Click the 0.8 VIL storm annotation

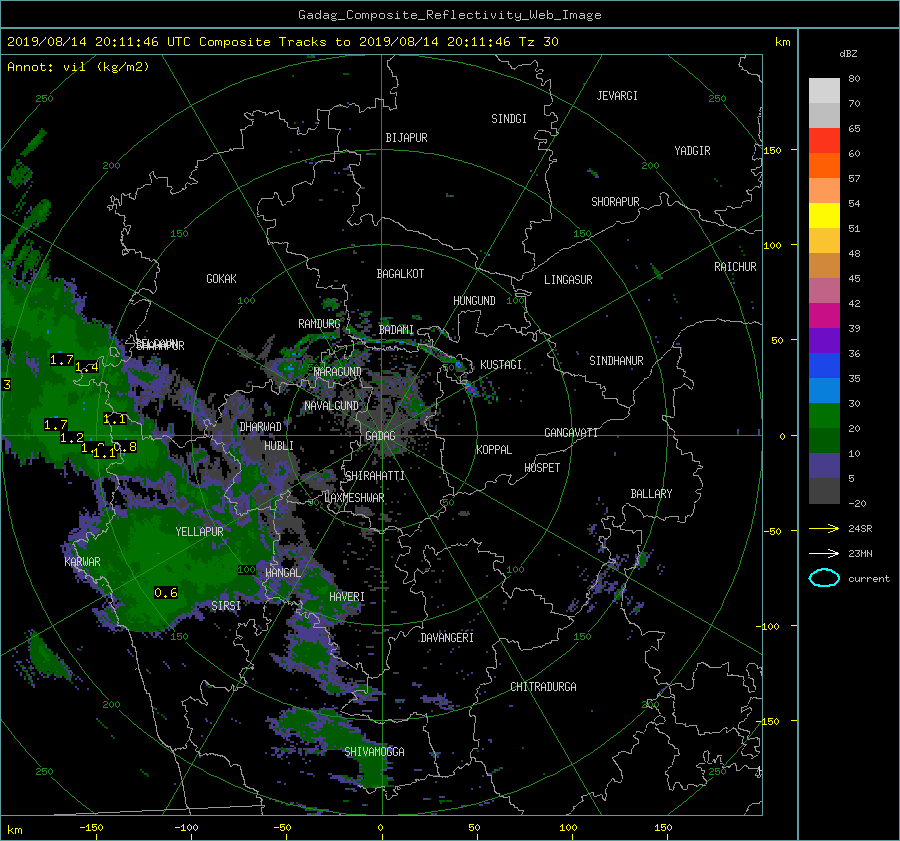(126, 447)
